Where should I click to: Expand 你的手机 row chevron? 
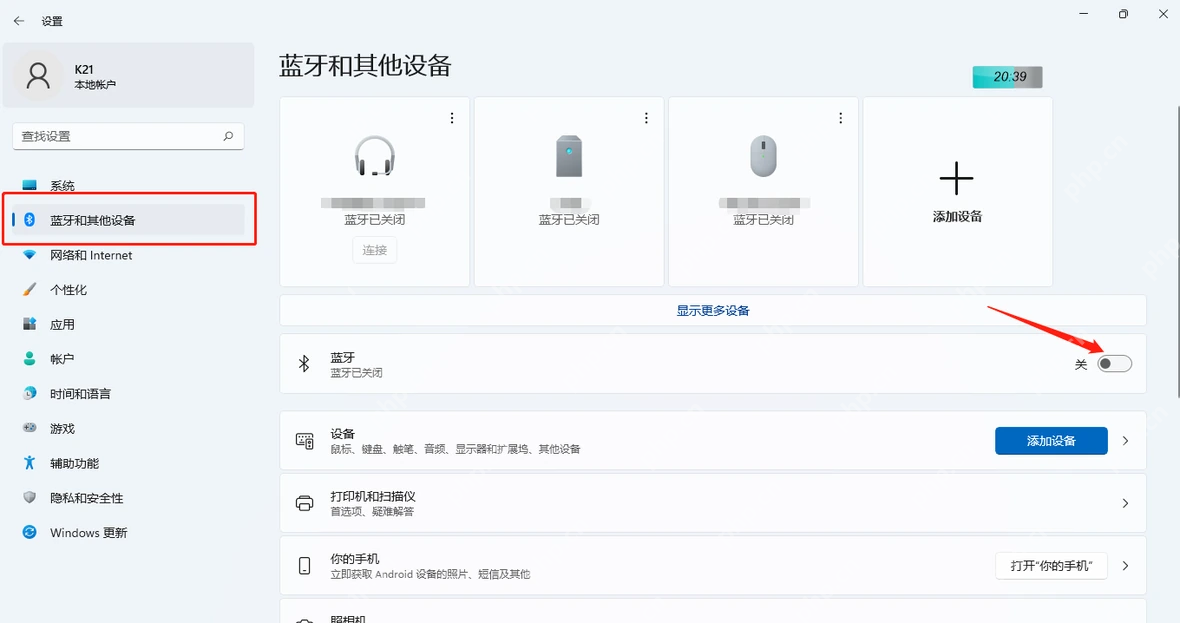1125,566
